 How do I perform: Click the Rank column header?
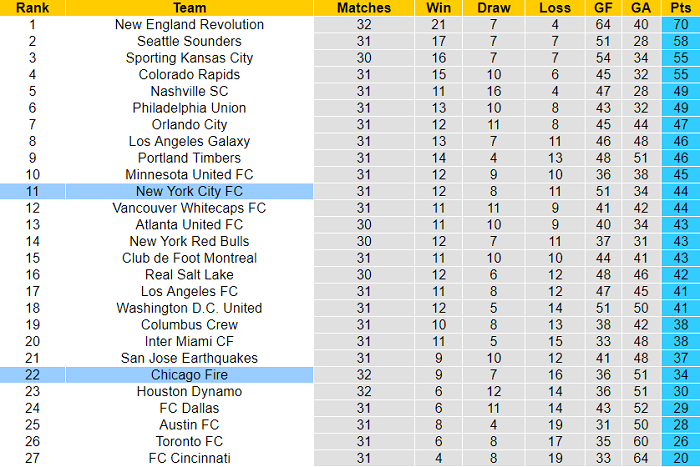coord(32,8)
